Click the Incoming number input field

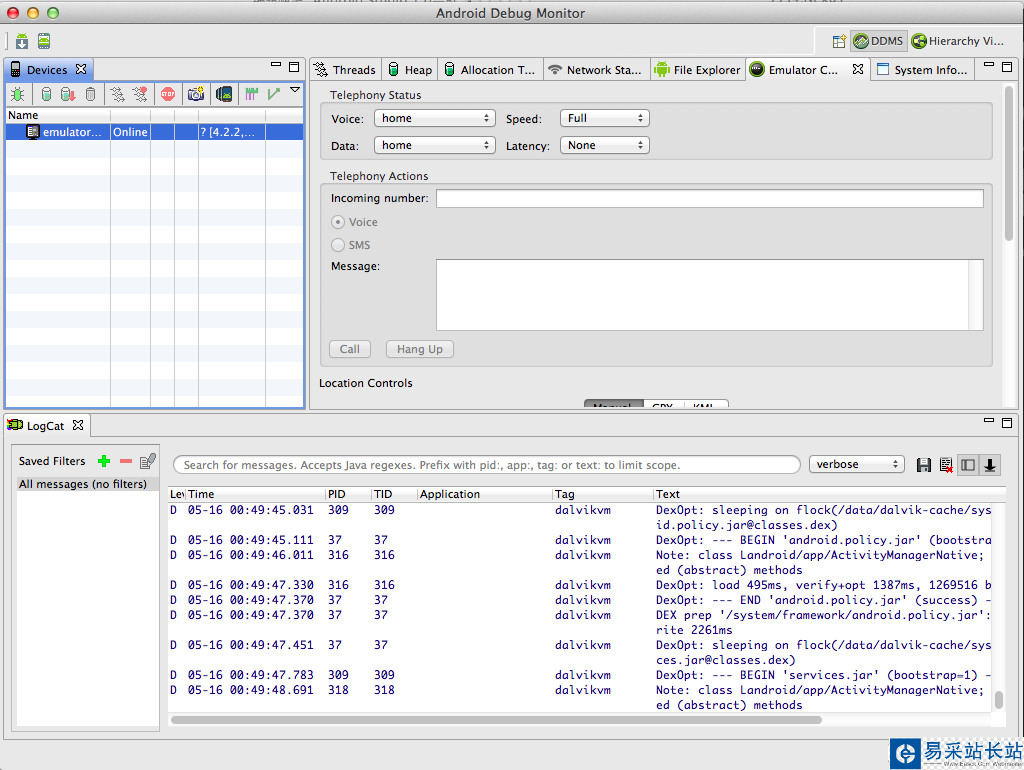(x=709, y=198)
